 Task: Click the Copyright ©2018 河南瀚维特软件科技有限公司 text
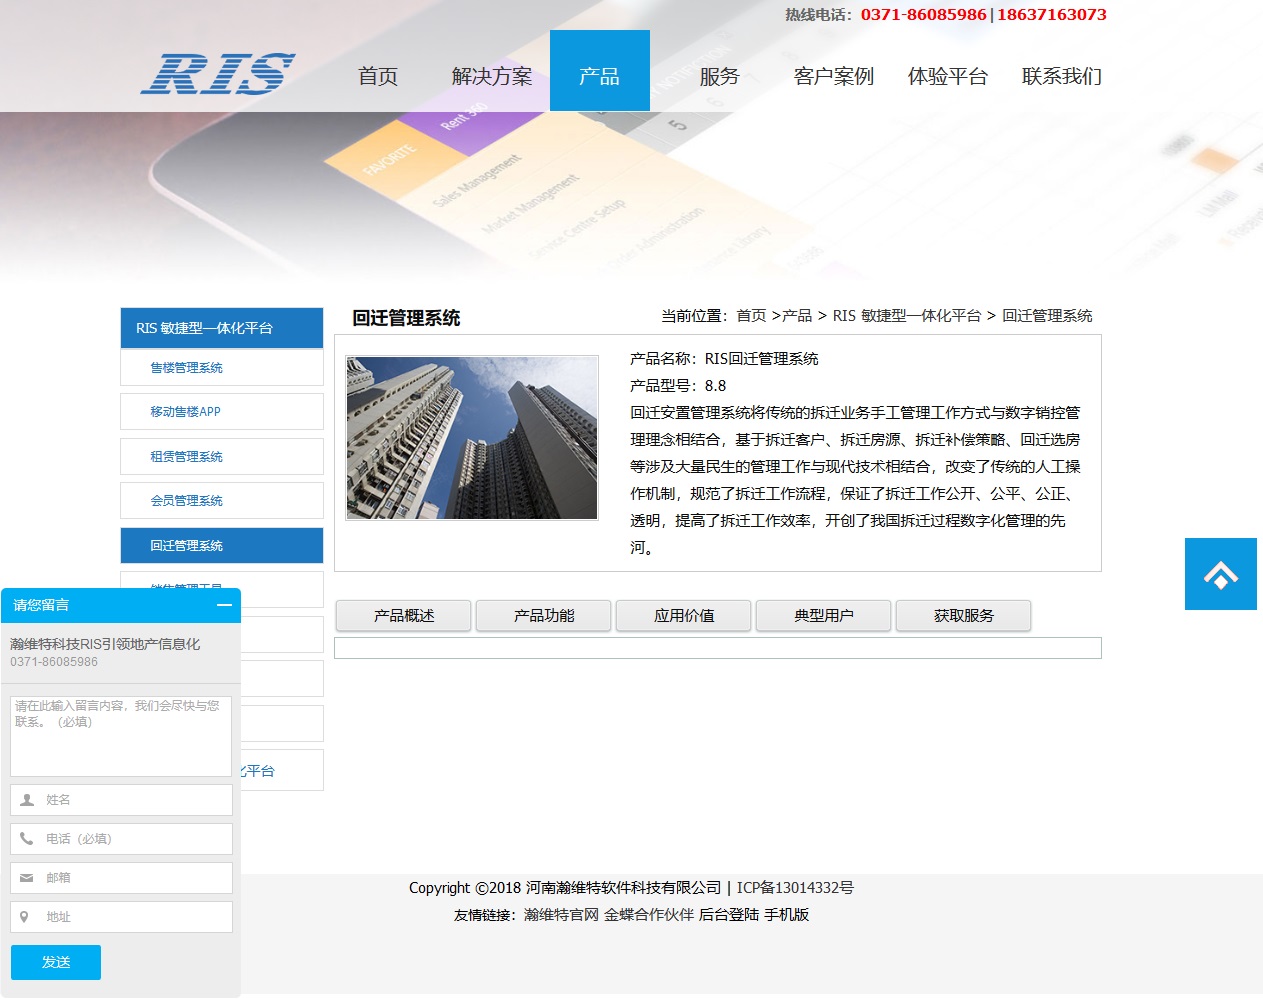click(x=565, y=887)
